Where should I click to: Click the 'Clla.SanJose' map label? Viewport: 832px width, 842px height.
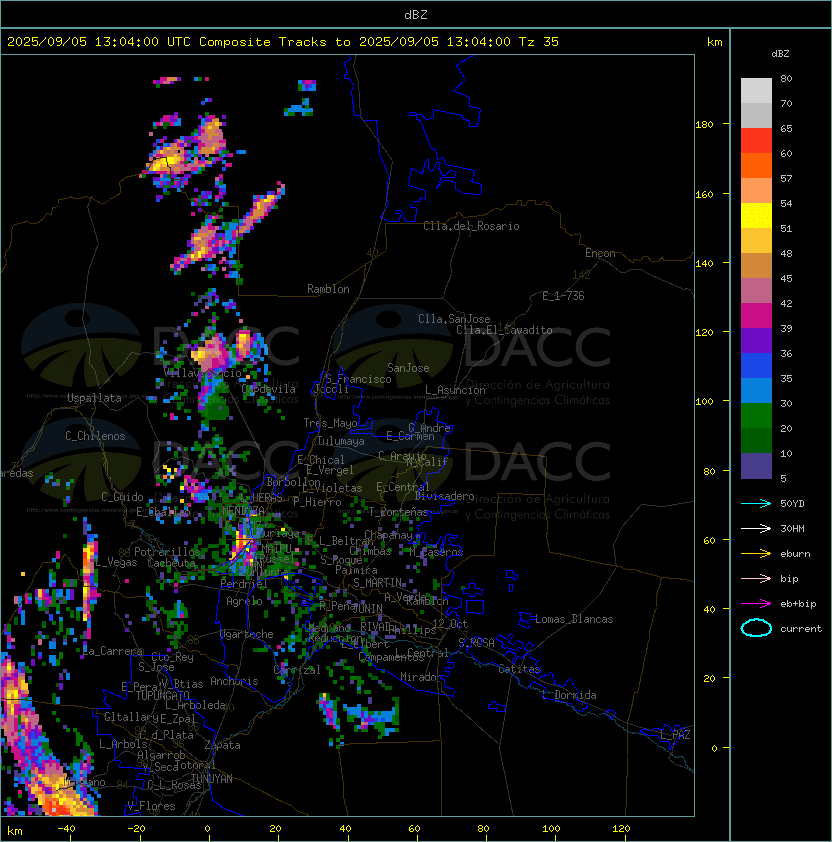(x=454, y=319)
